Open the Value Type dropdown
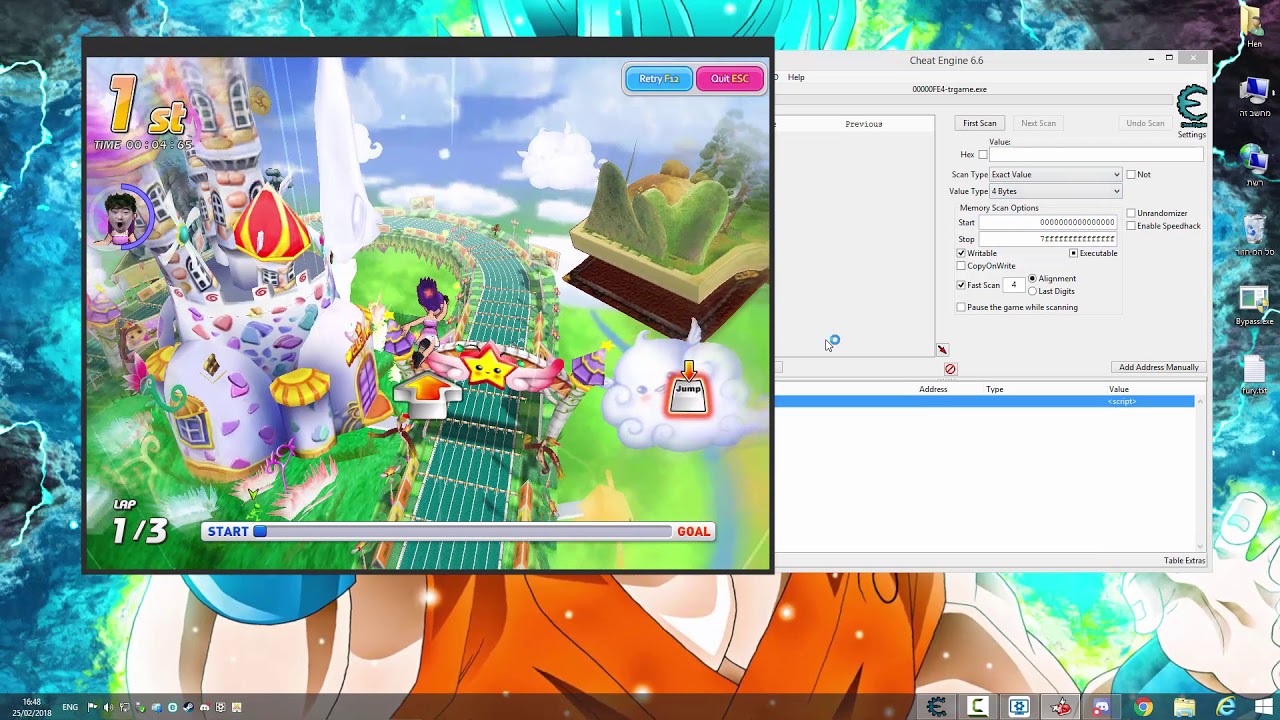1280x720 pixels. [1056, 191]
